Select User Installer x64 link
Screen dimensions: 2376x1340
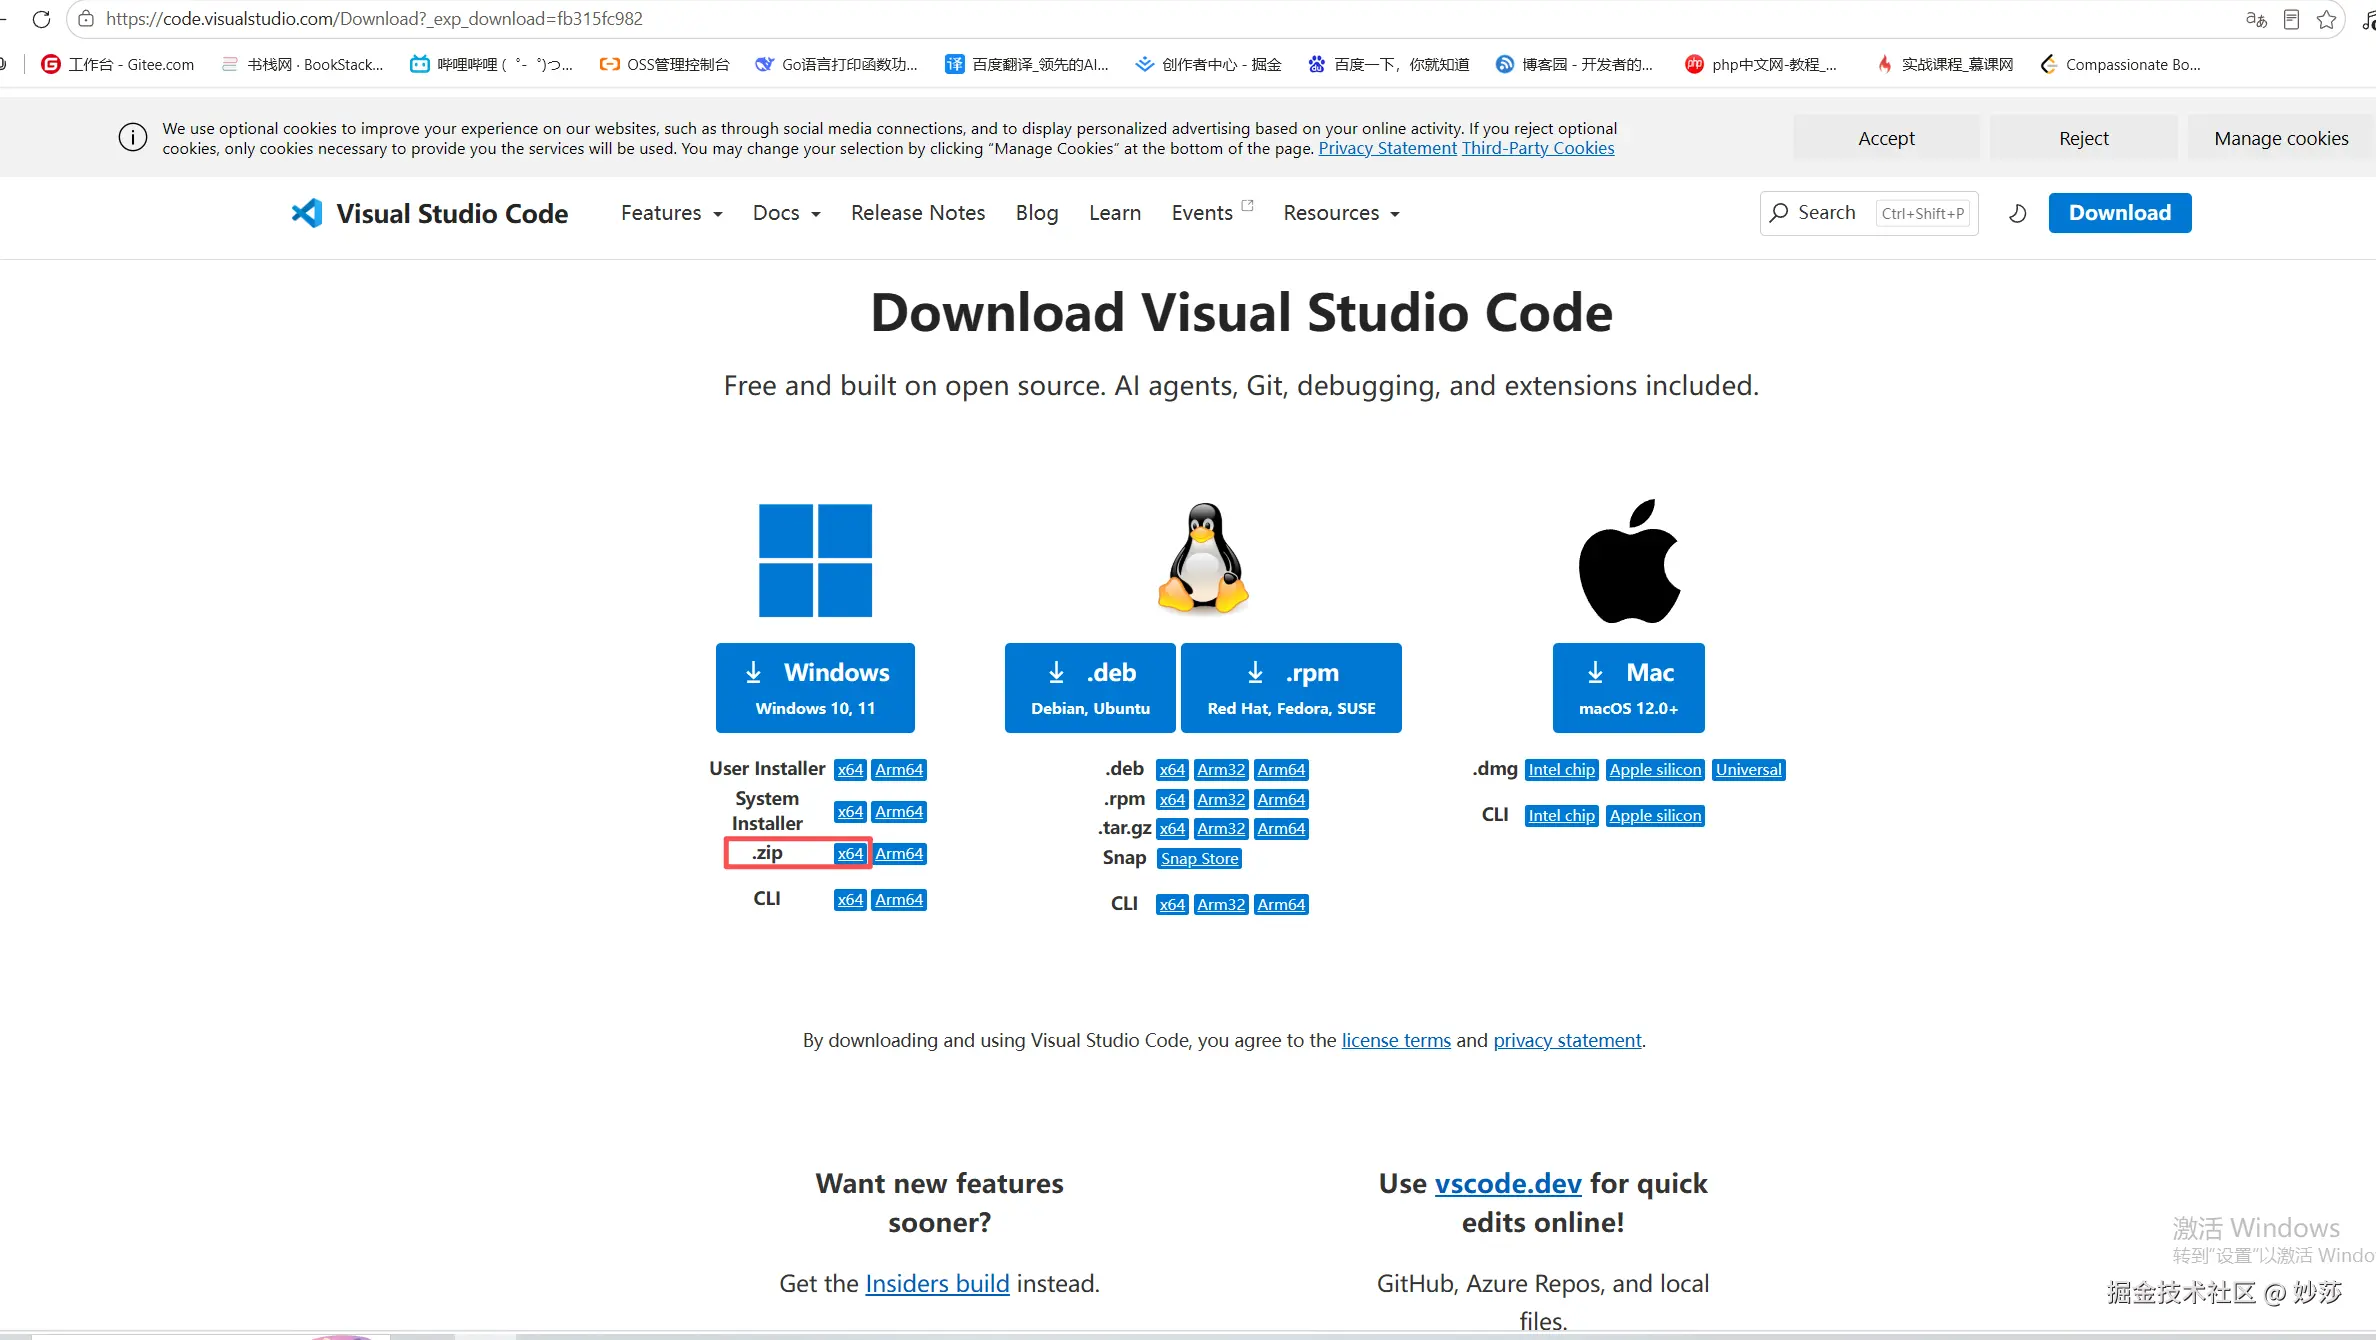pos(850,769)
